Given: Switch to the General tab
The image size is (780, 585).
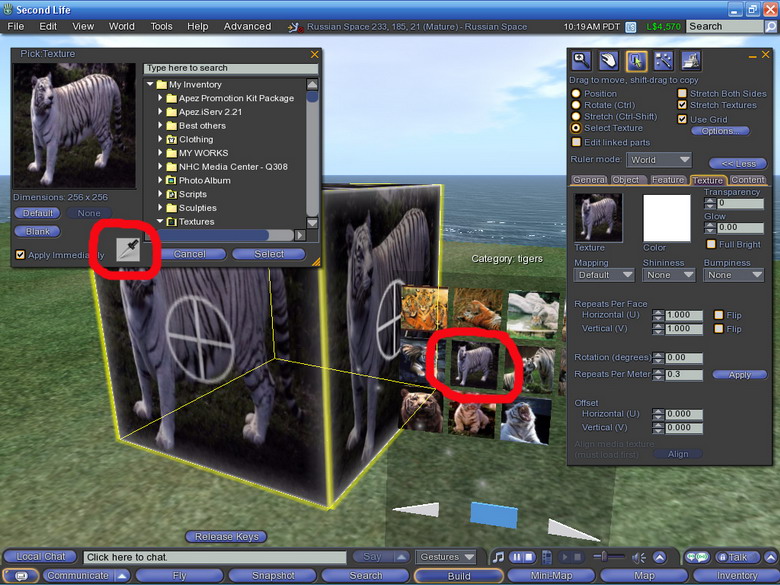Looking at the screenshot, I should click(x=589, y=180).
